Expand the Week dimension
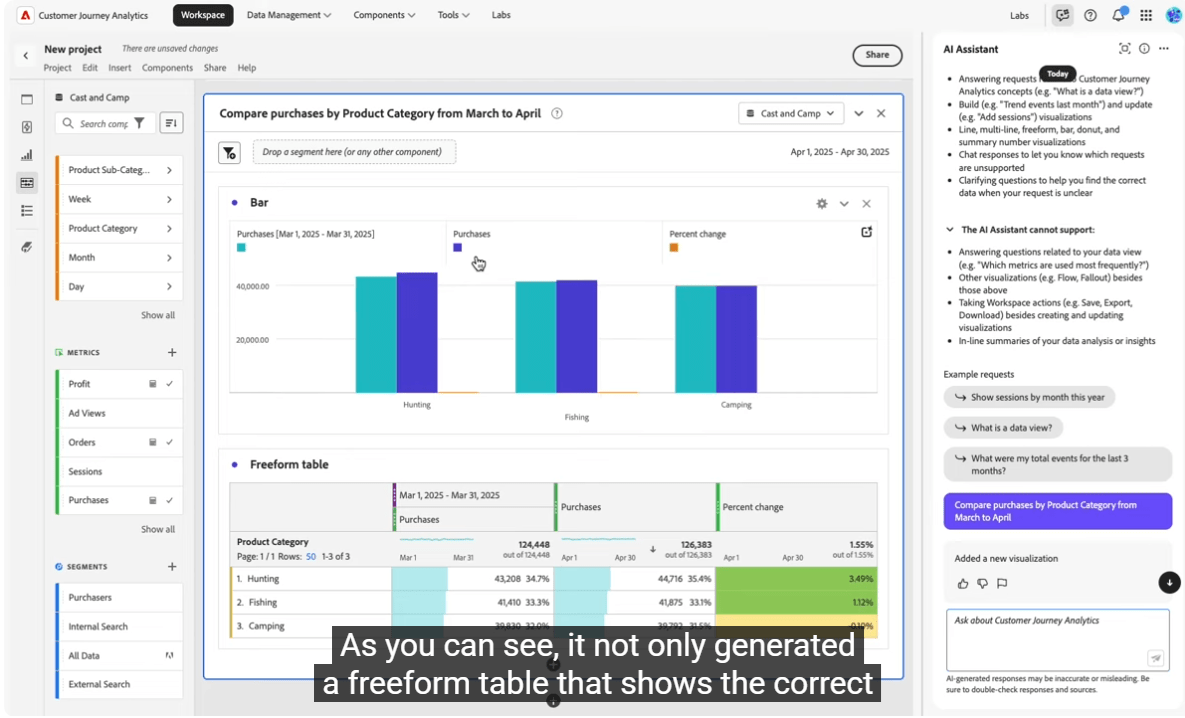 point(169,200)
